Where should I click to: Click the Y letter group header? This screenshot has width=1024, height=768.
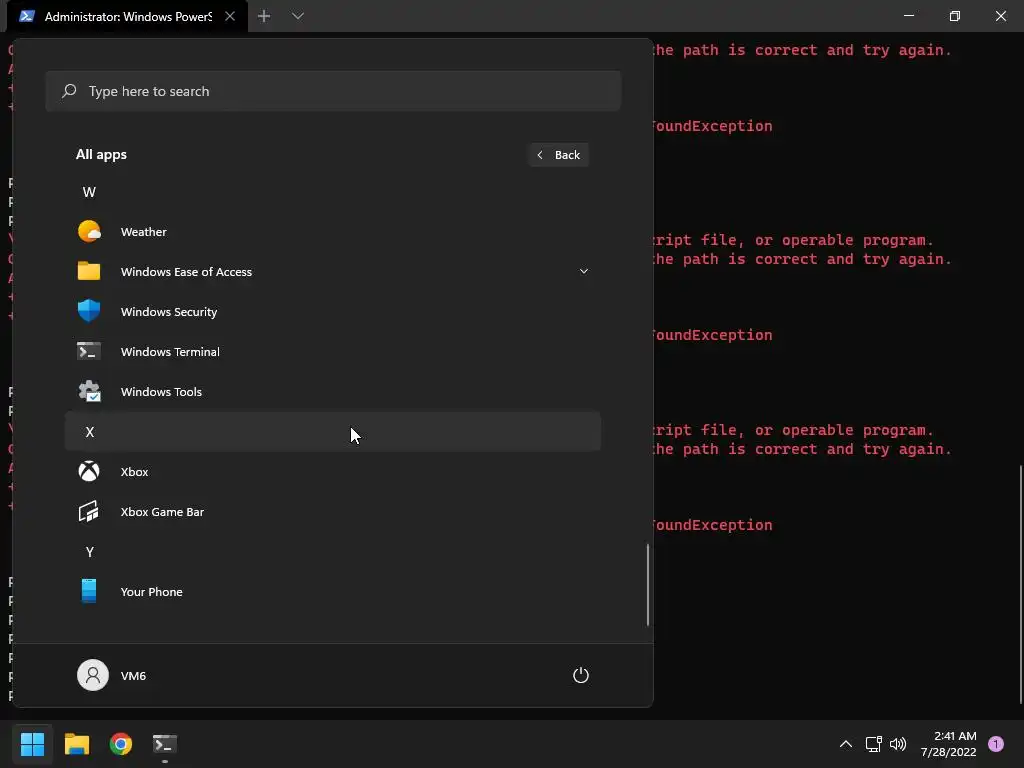[89, 552]
